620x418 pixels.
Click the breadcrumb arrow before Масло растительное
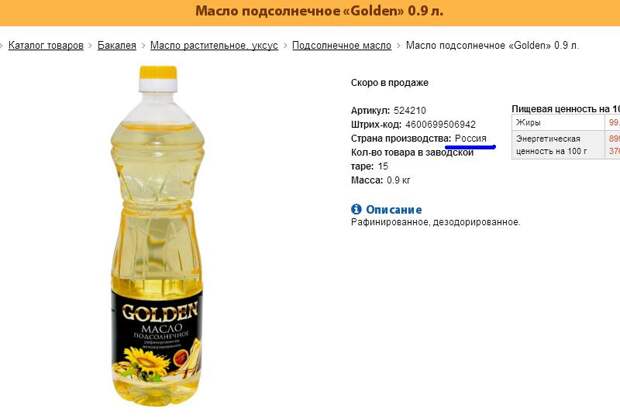143,46
